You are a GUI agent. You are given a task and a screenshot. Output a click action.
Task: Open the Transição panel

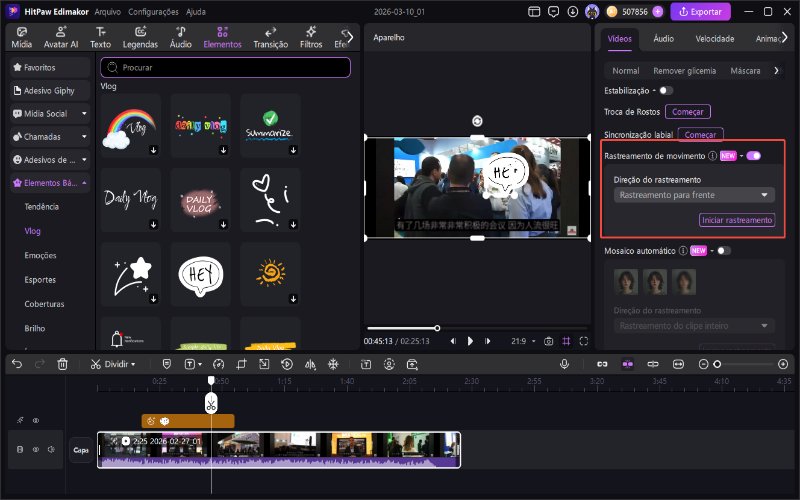point(270,38)
